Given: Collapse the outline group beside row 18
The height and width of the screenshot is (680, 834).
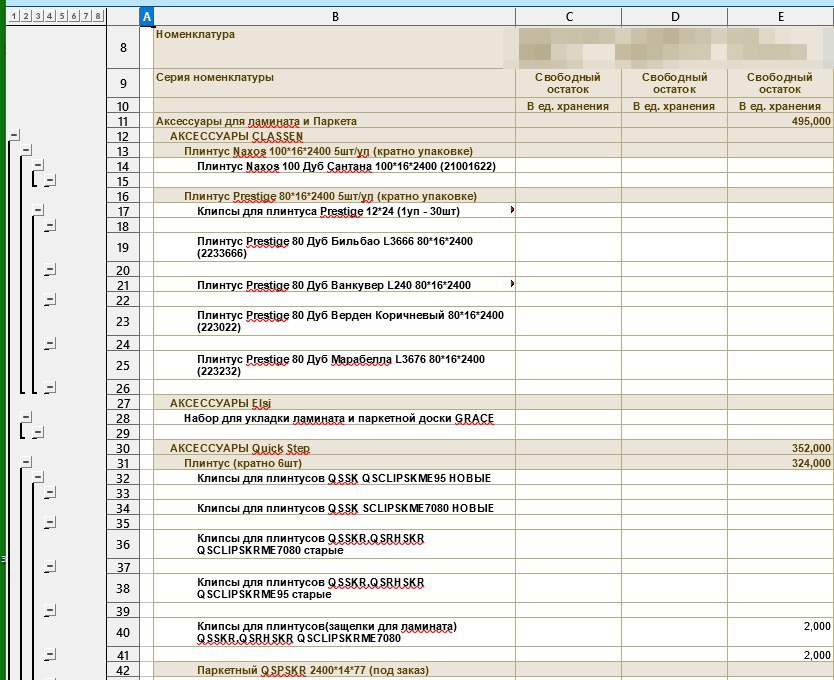Looking at the screenshot, I should [x=50, y=226].
